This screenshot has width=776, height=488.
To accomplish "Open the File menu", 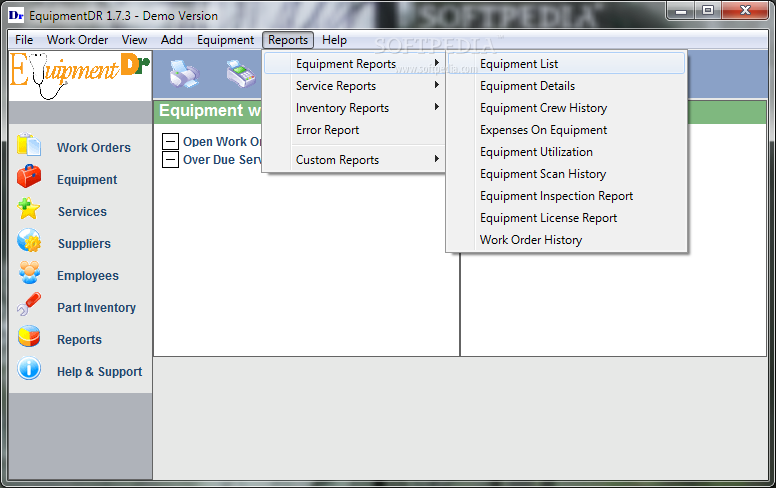I will (24, 40).
